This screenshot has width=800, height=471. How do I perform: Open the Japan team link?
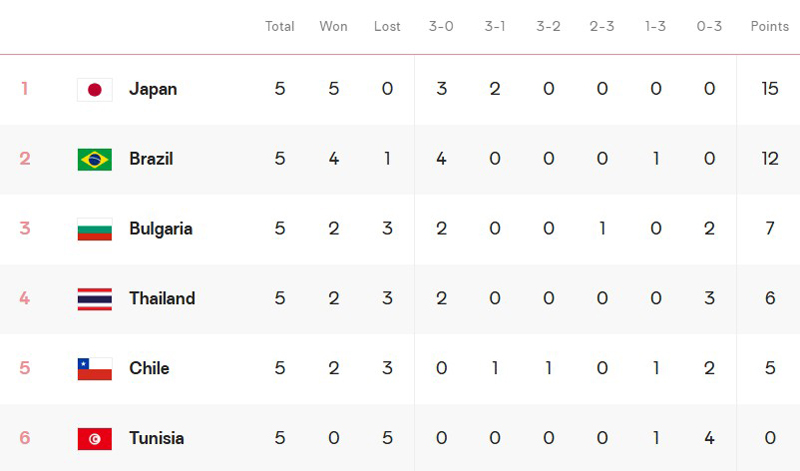153,89
